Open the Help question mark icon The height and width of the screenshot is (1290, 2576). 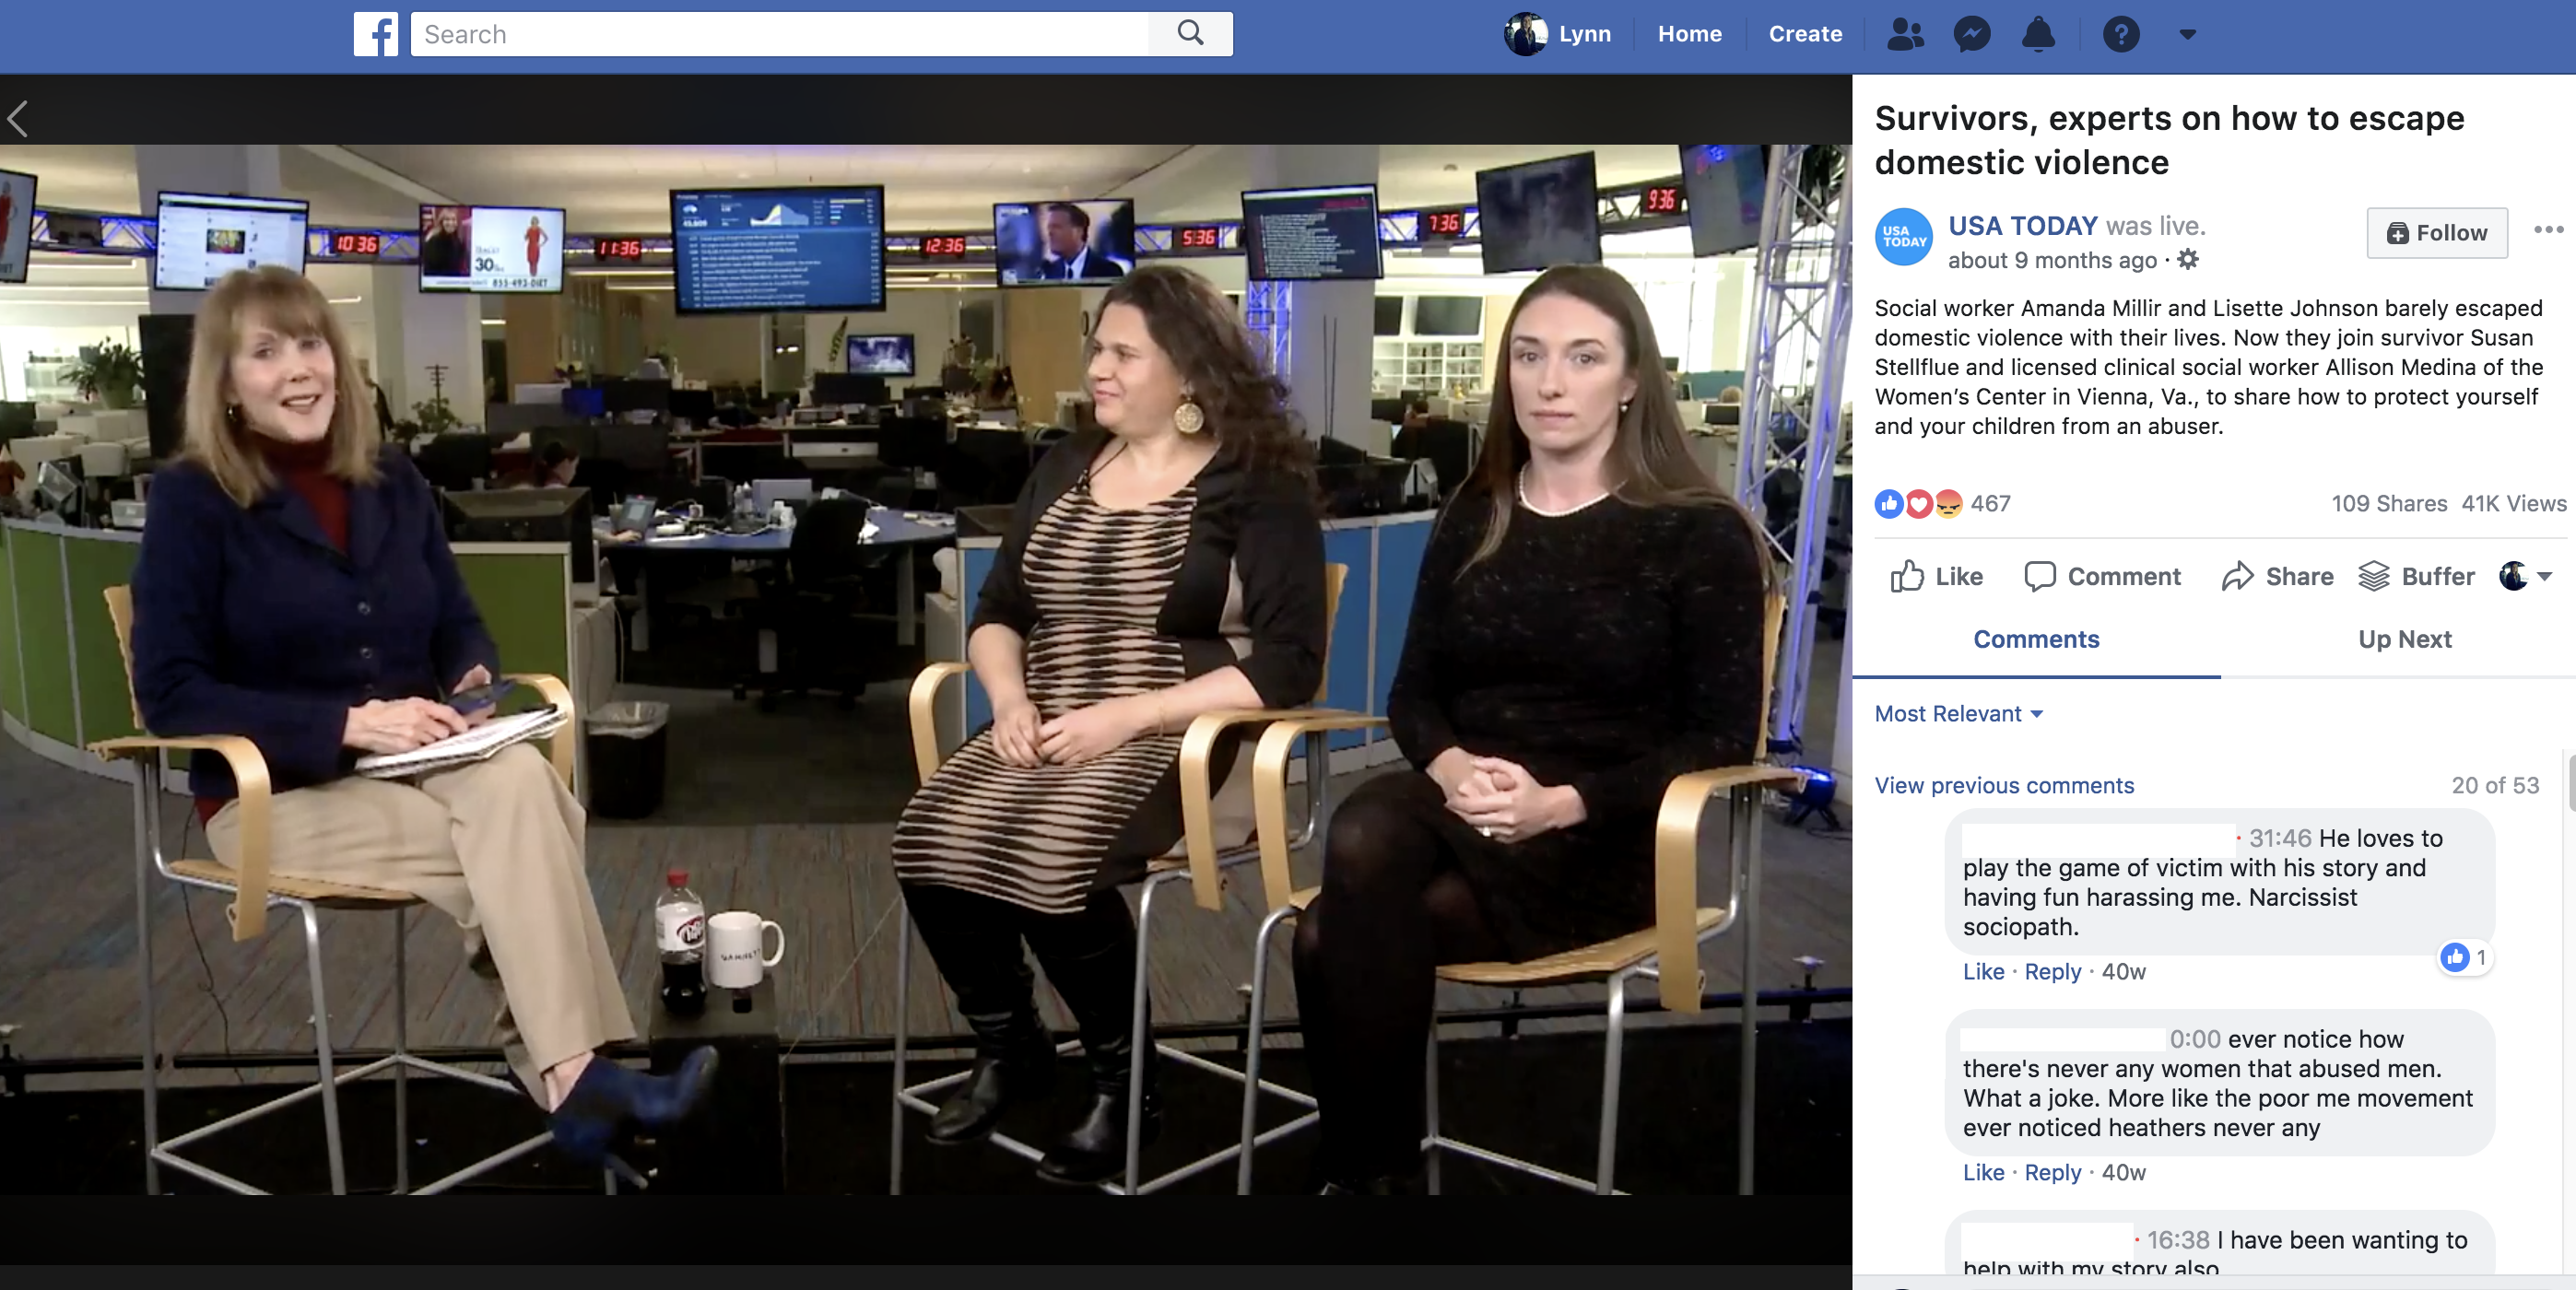pos(2122,34)
